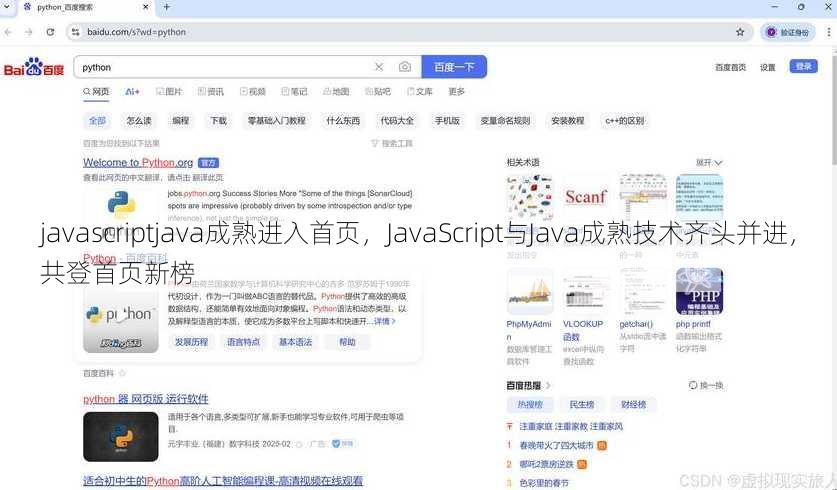Switch to the 热搜榜 tab
This screenshot has height=490, width=837.
tap(530, 405)
